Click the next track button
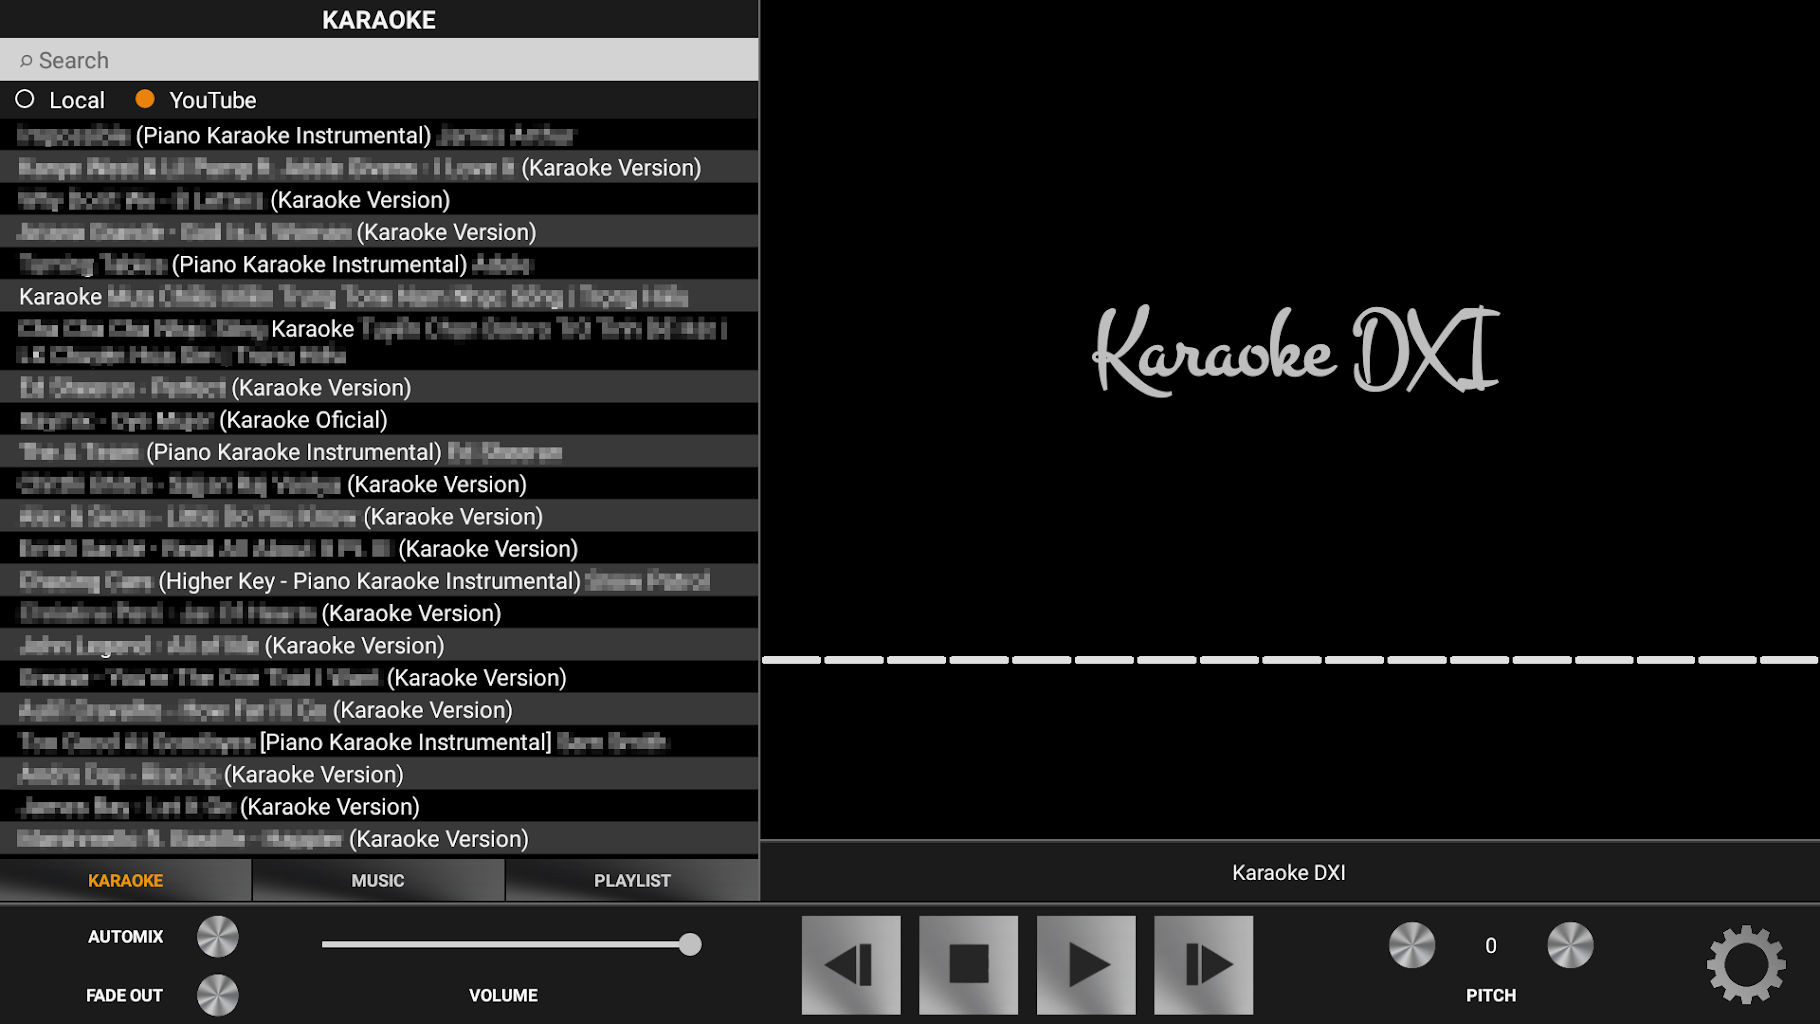Image resolution: width=1820 pixels, height=1024 pixels. pyautogui.click(x=1204, y=965)
